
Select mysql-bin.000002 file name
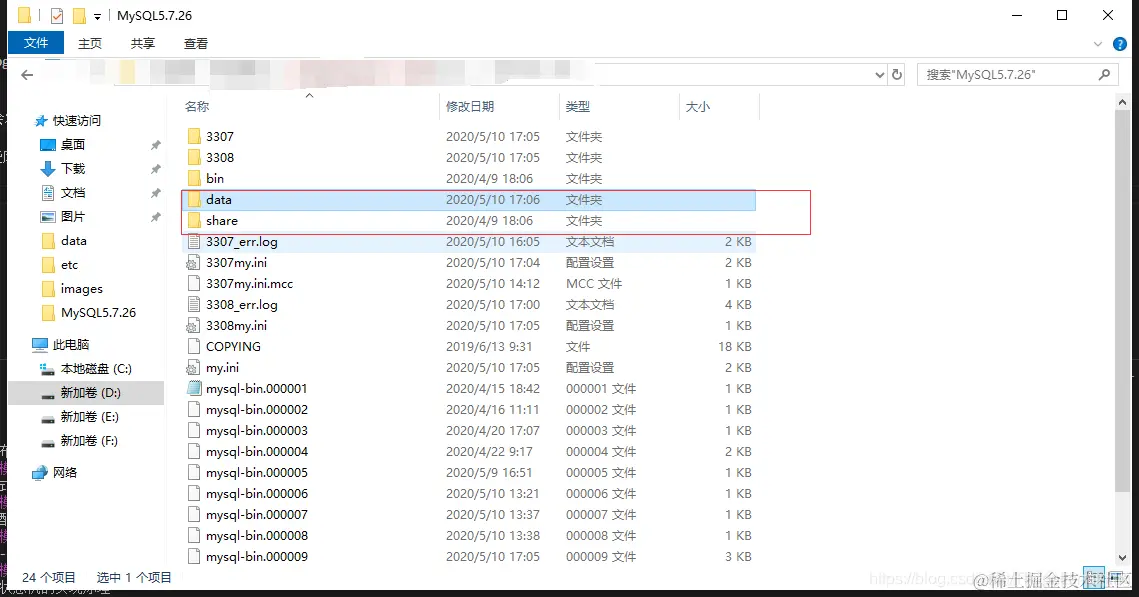(x=256, y=410)
